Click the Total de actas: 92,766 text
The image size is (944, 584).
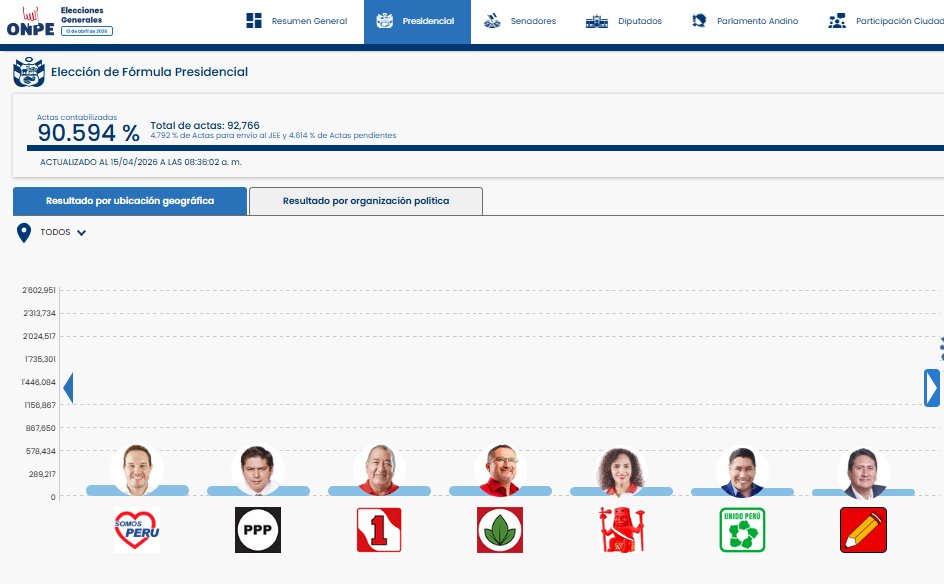(x=205, y=125)
